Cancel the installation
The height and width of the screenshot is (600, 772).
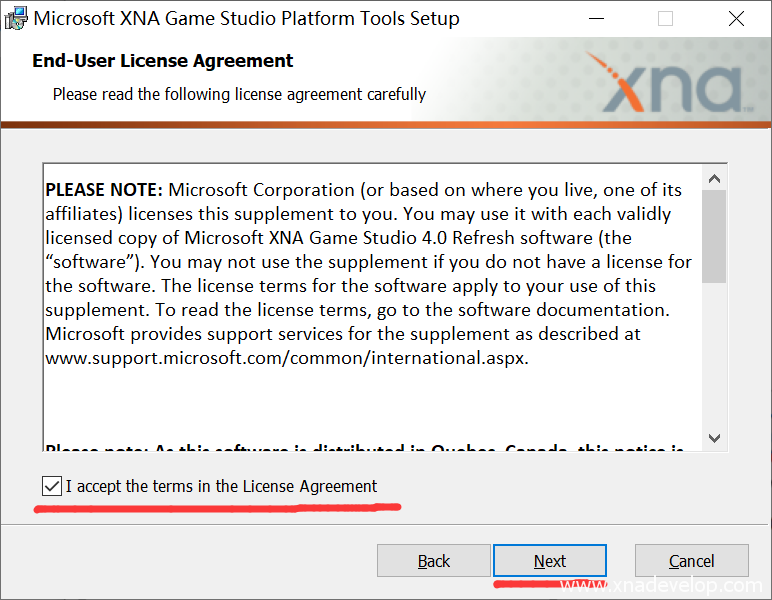point(691,561)
